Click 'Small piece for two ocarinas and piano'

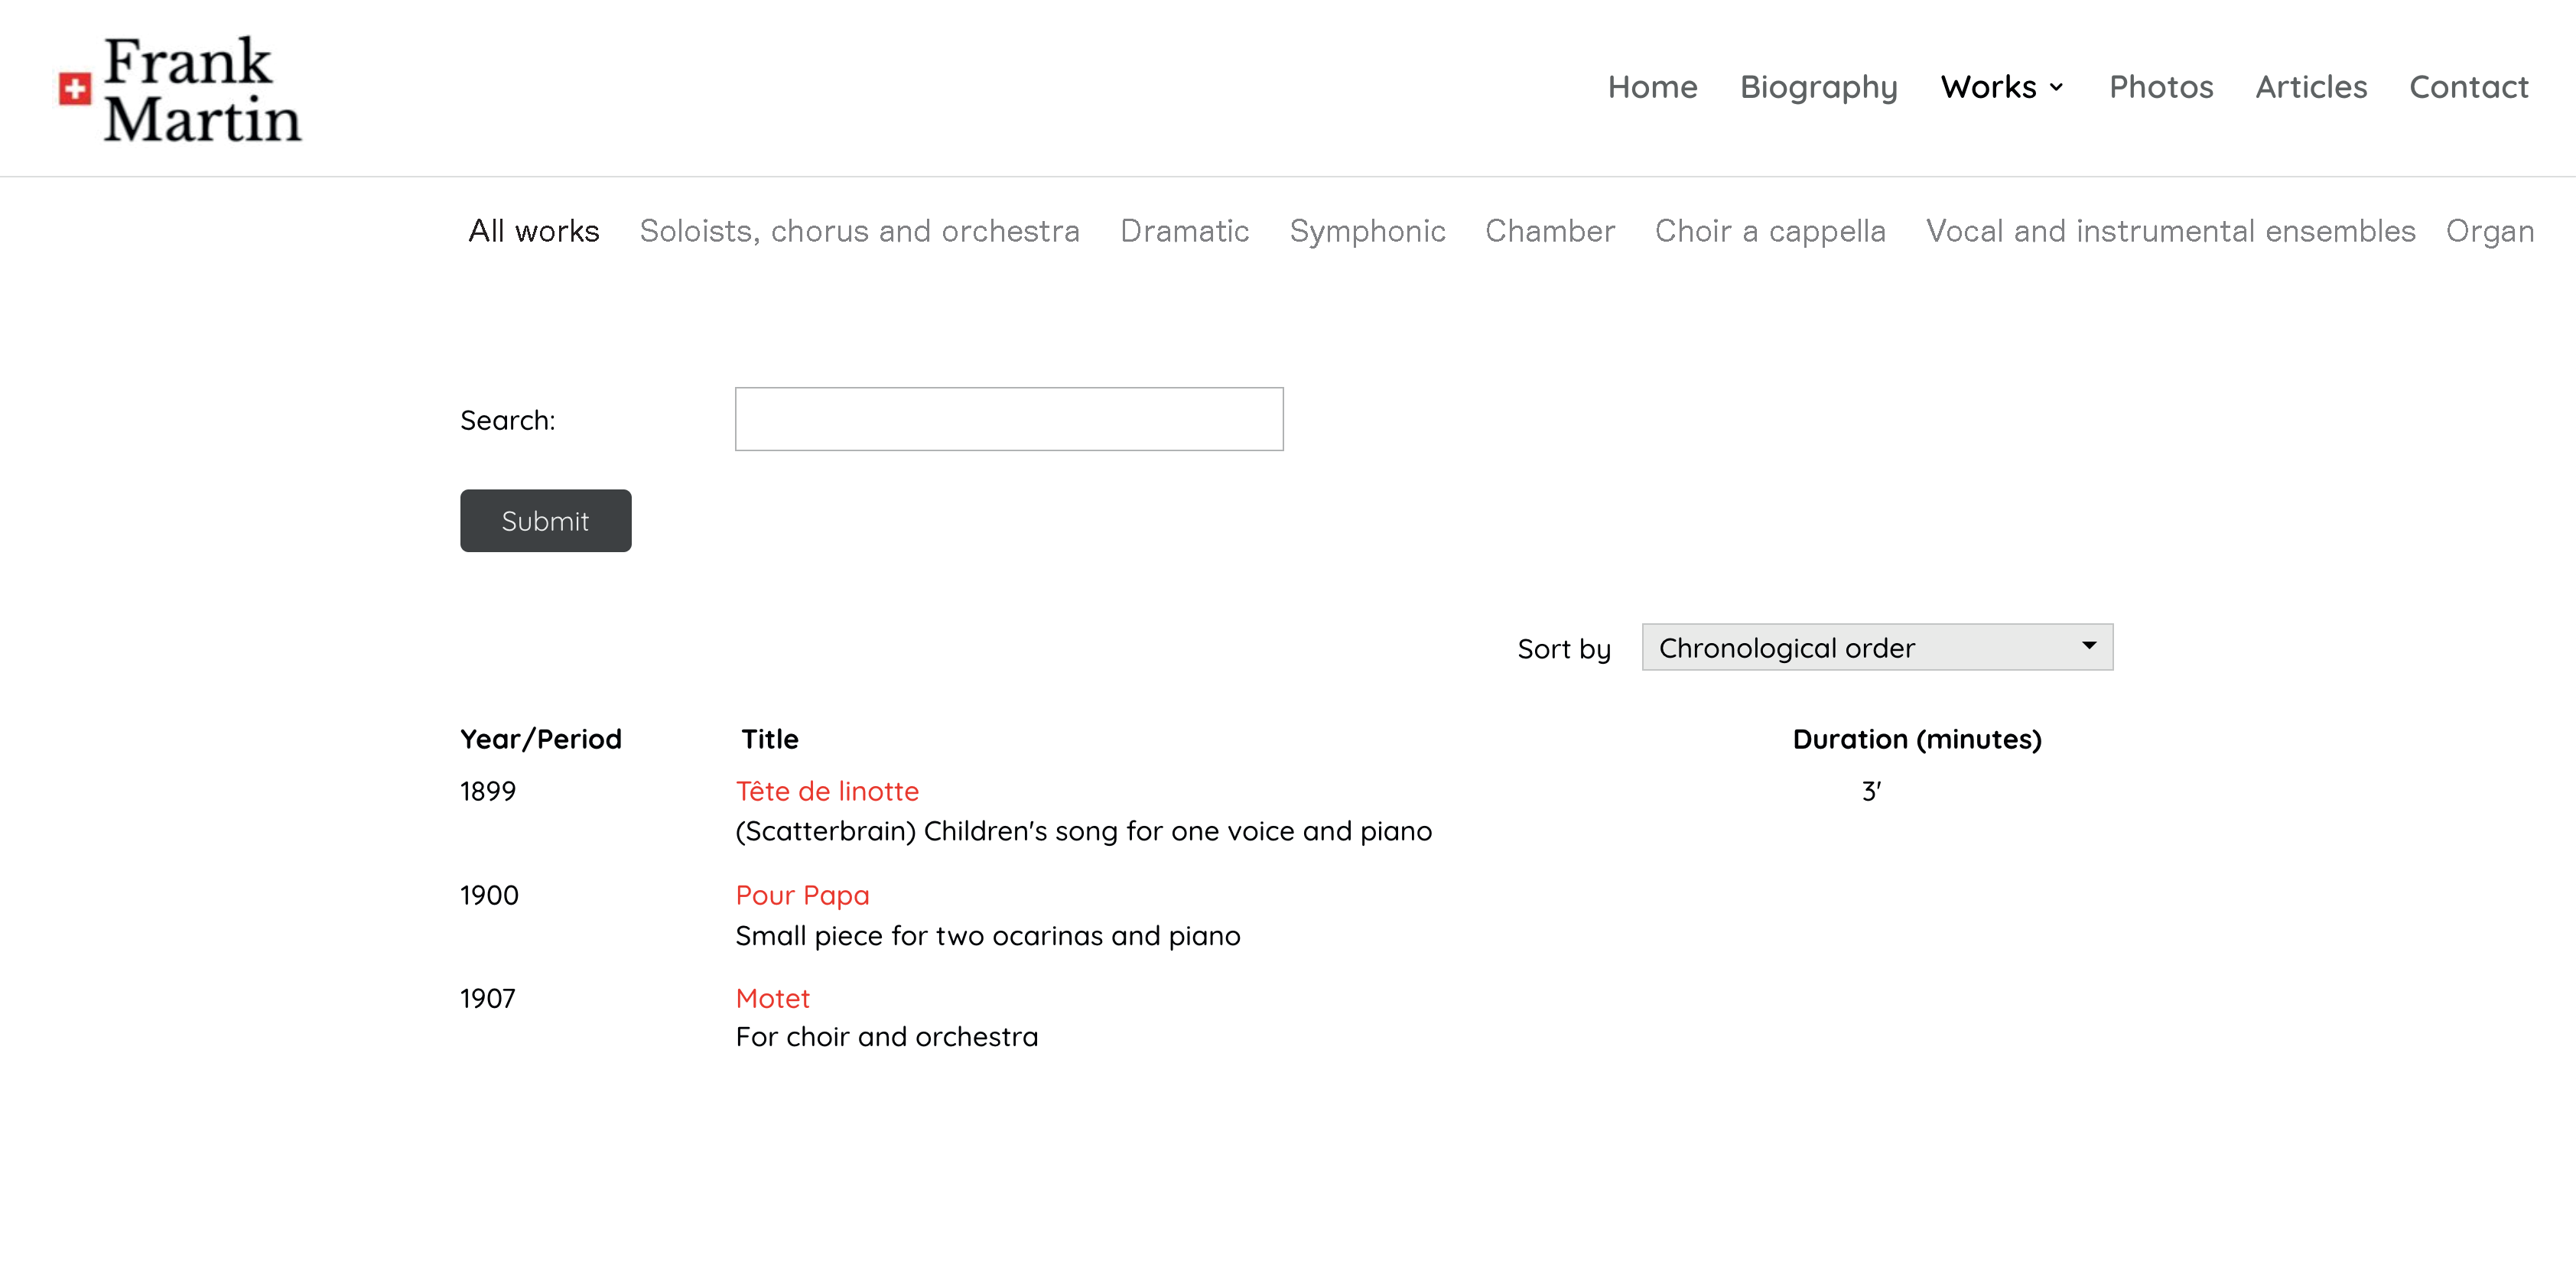988,935
